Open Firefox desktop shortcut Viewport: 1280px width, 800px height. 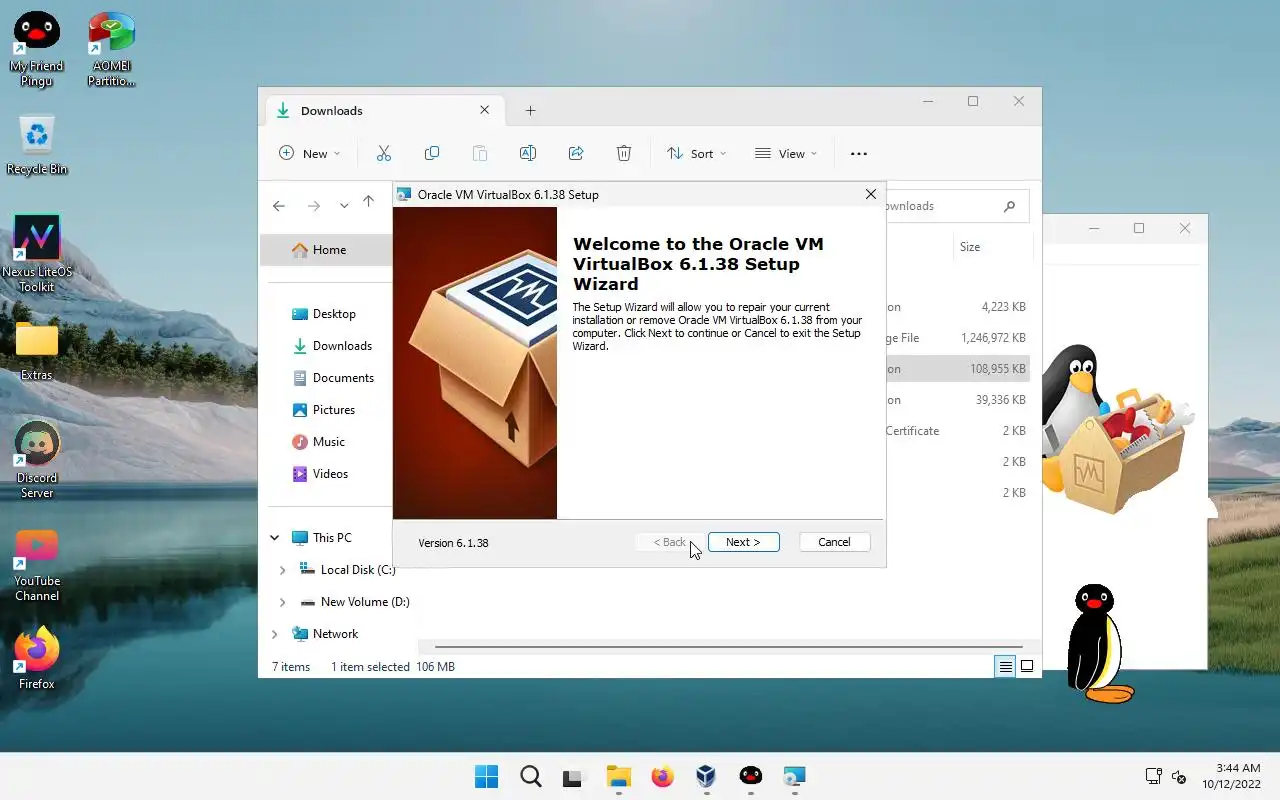(37, 659)
